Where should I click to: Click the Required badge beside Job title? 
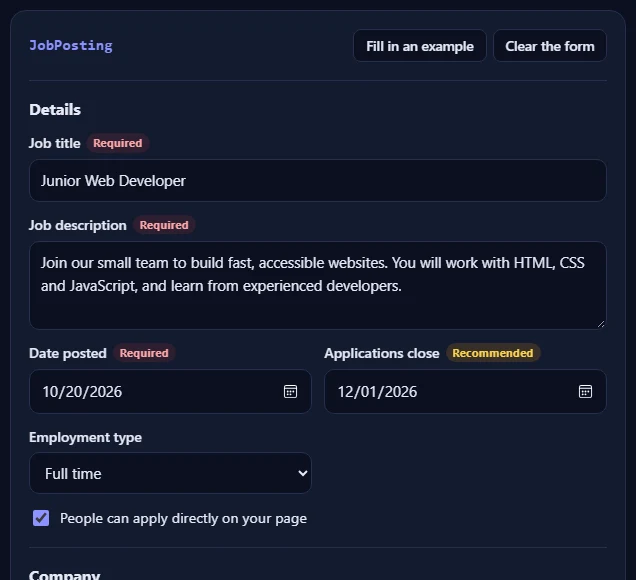[118, 143]
